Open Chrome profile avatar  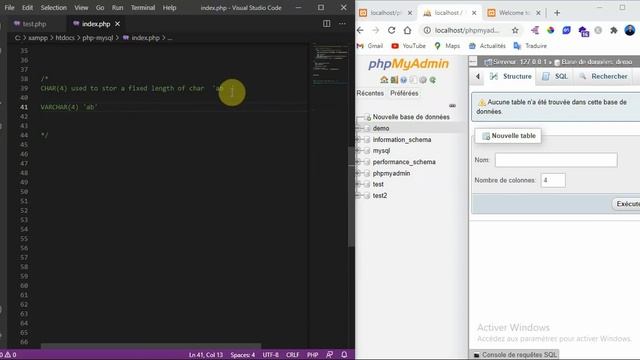click(630, 30)
